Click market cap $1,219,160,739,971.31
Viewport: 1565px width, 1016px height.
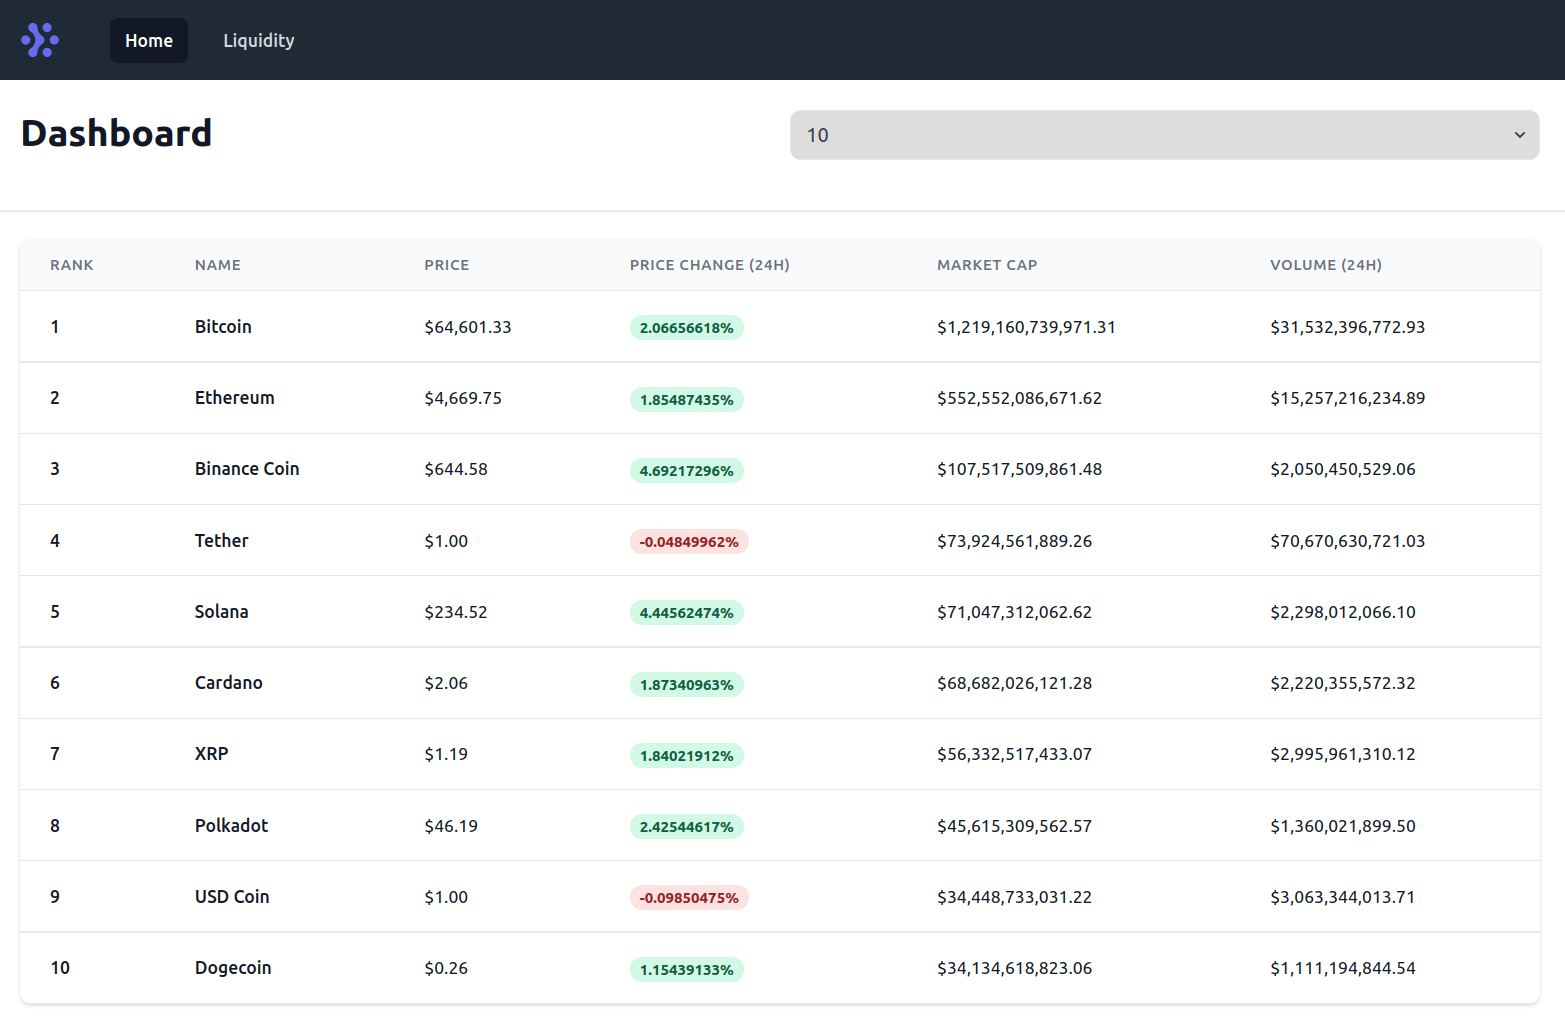point(1026,327)
